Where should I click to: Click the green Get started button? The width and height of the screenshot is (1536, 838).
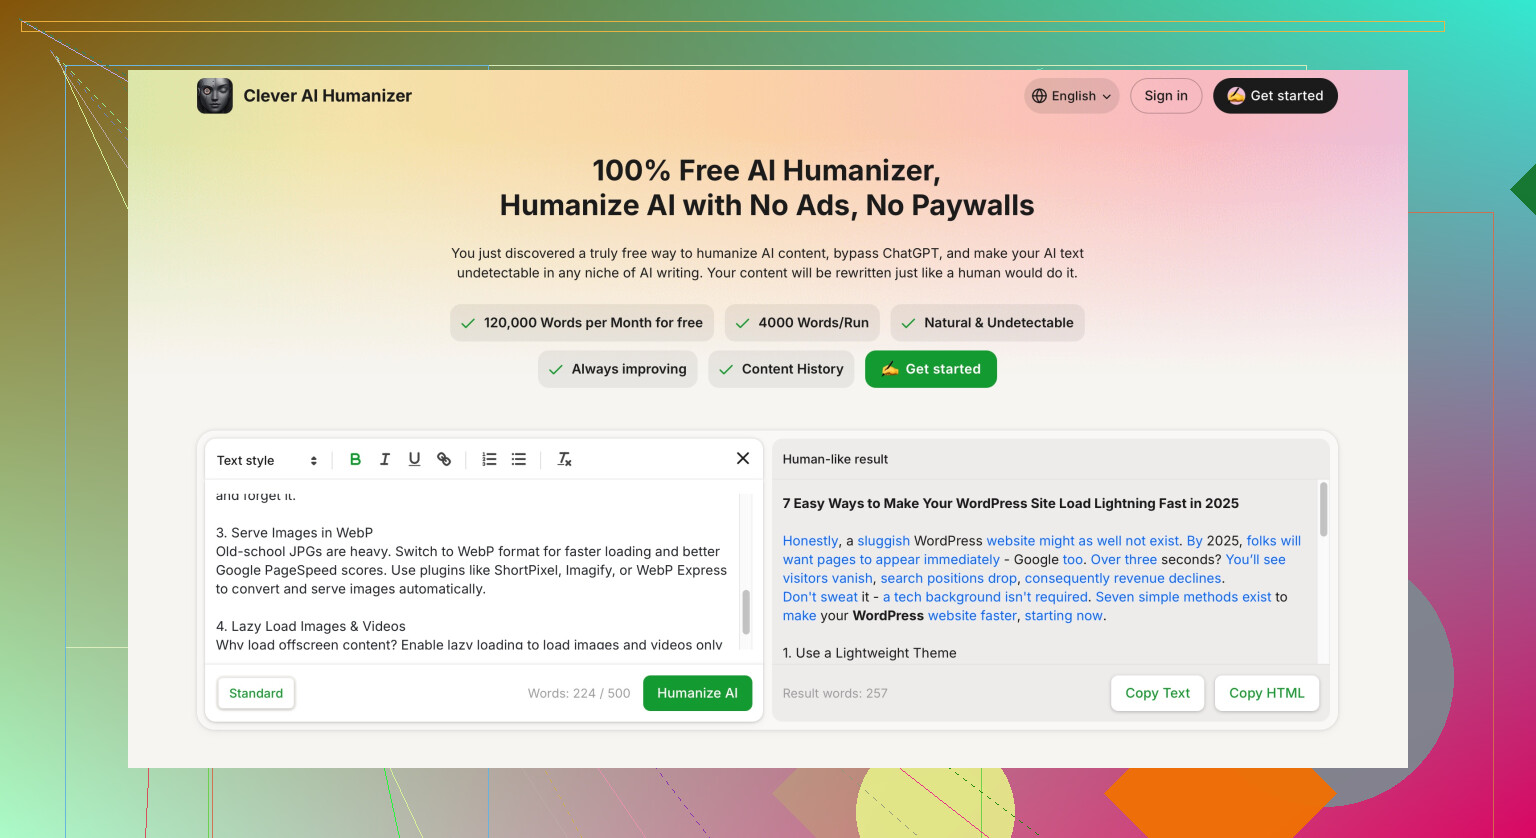click(x=931, y=369)
